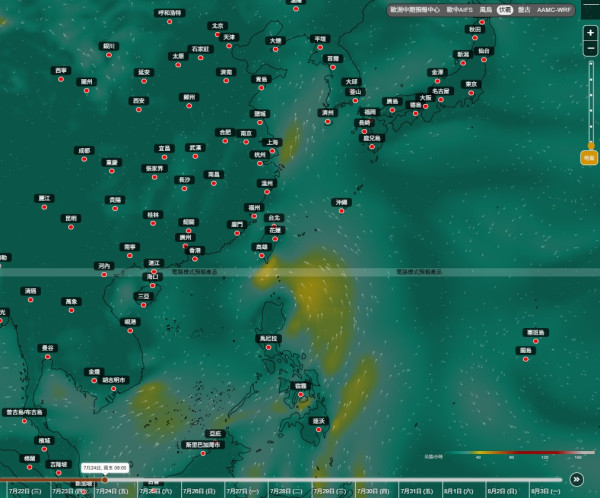The width and height of the screenshot is (600, 498).
Task: Click the 吉隆坡 city marker
Action: (59, 473)
